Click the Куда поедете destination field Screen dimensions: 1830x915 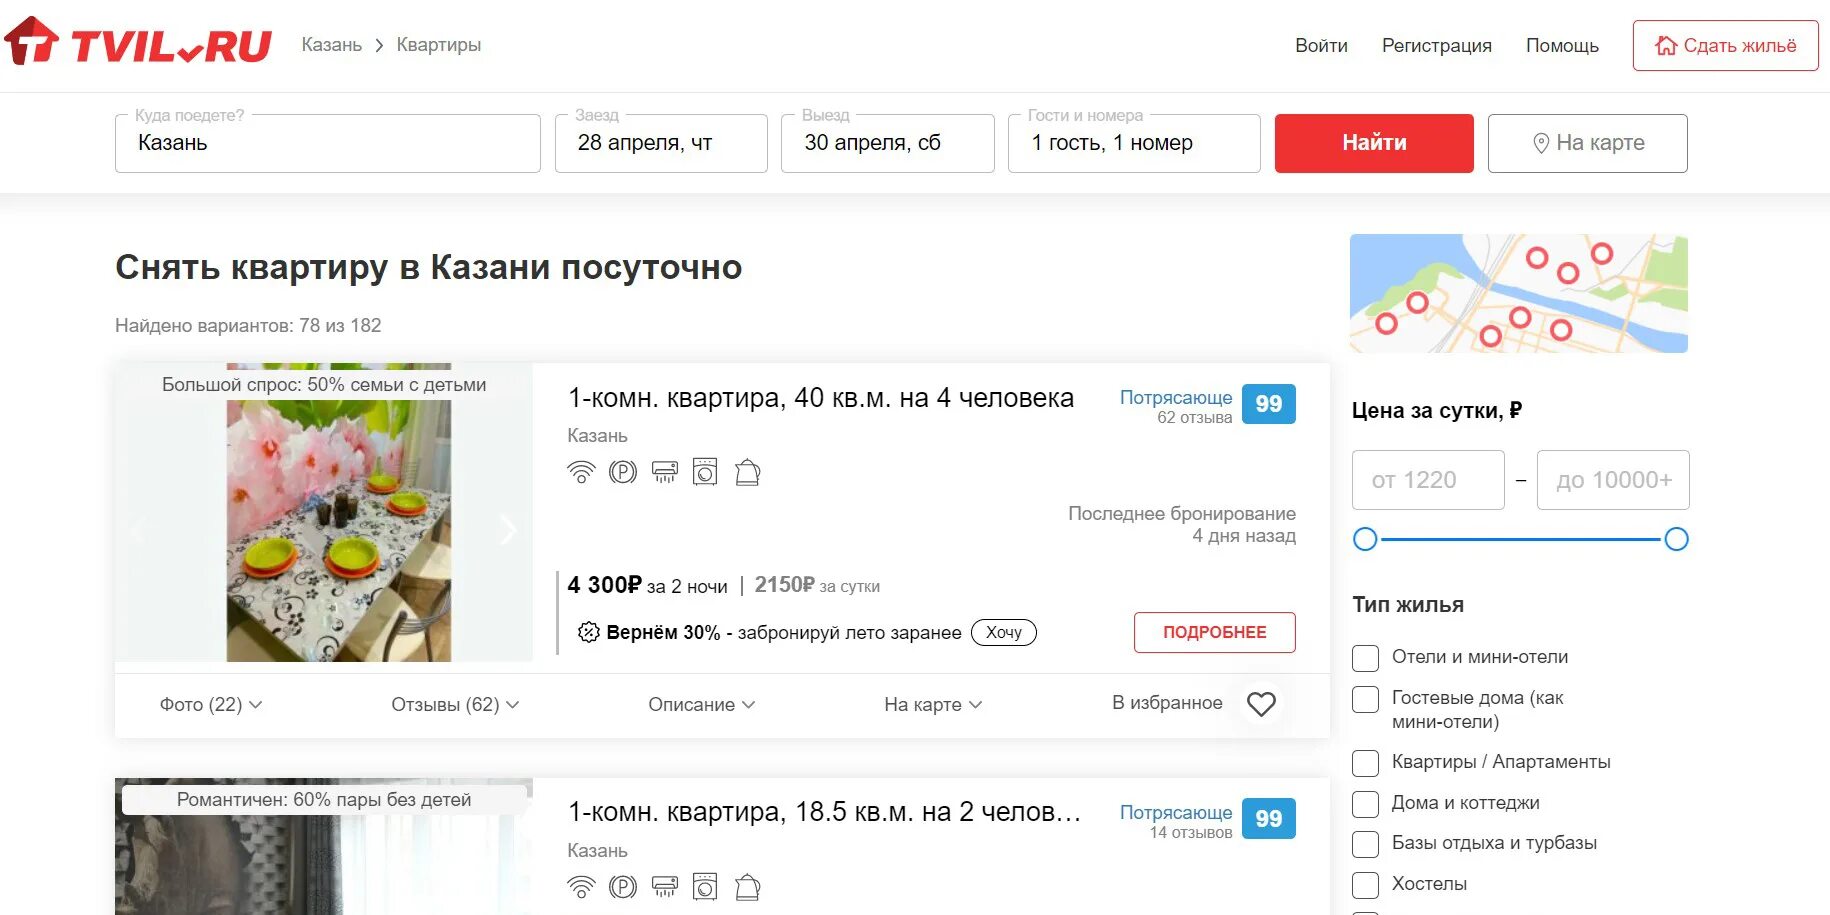(x=328, y=143)
